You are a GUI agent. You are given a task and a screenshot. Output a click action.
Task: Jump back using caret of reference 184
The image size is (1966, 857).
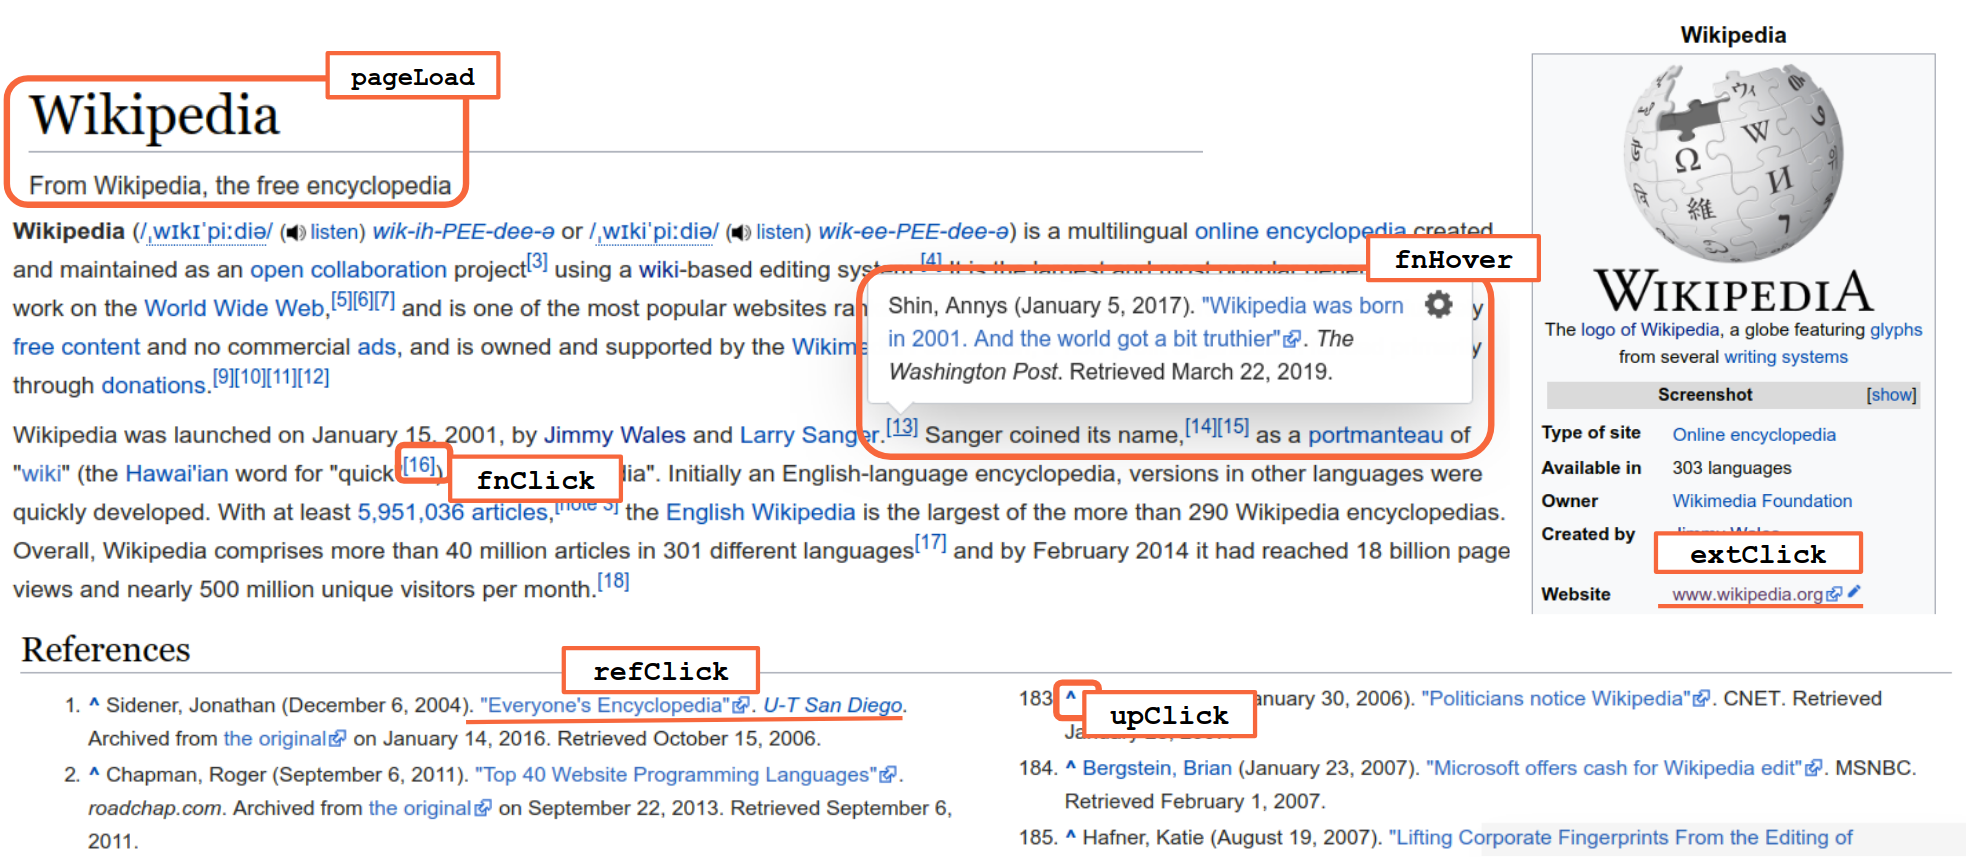coord(1071,767)
